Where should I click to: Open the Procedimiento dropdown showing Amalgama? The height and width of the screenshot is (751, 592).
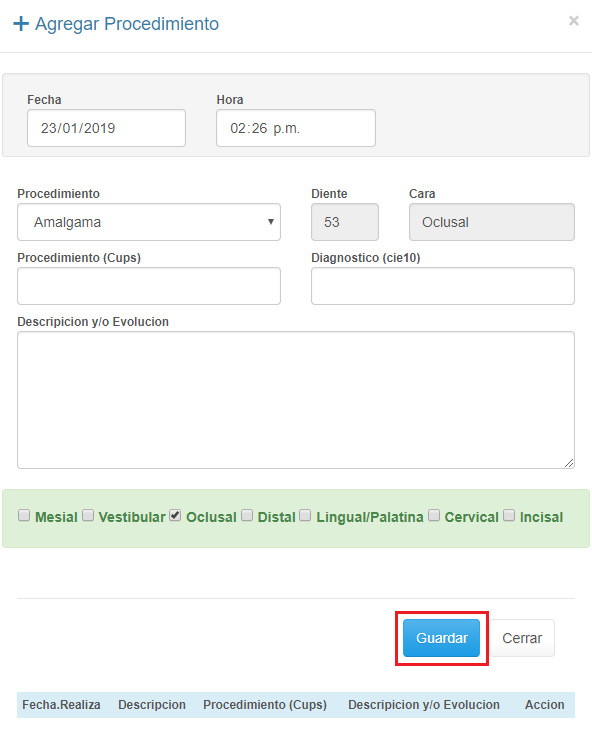tap(149, 222)
